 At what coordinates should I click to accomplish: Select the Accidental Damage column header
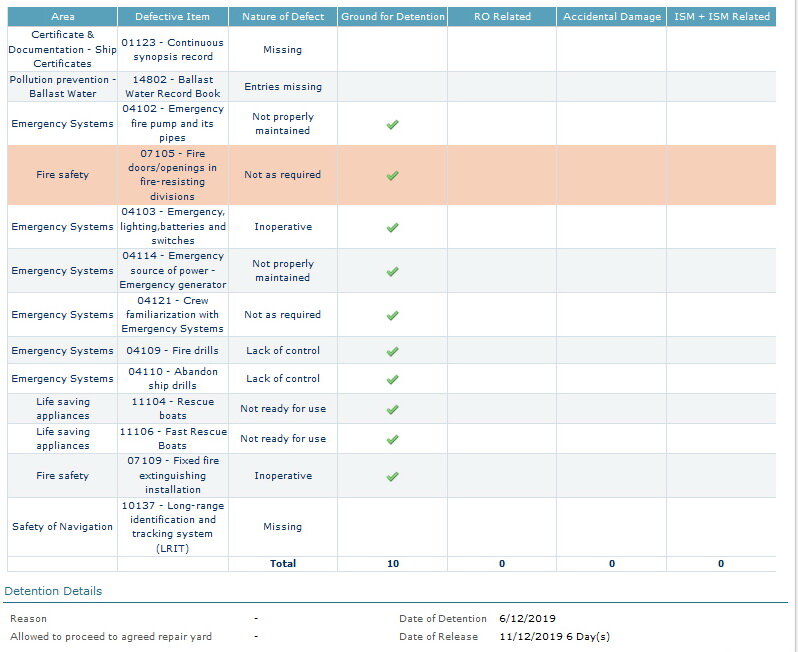[612, 17]
